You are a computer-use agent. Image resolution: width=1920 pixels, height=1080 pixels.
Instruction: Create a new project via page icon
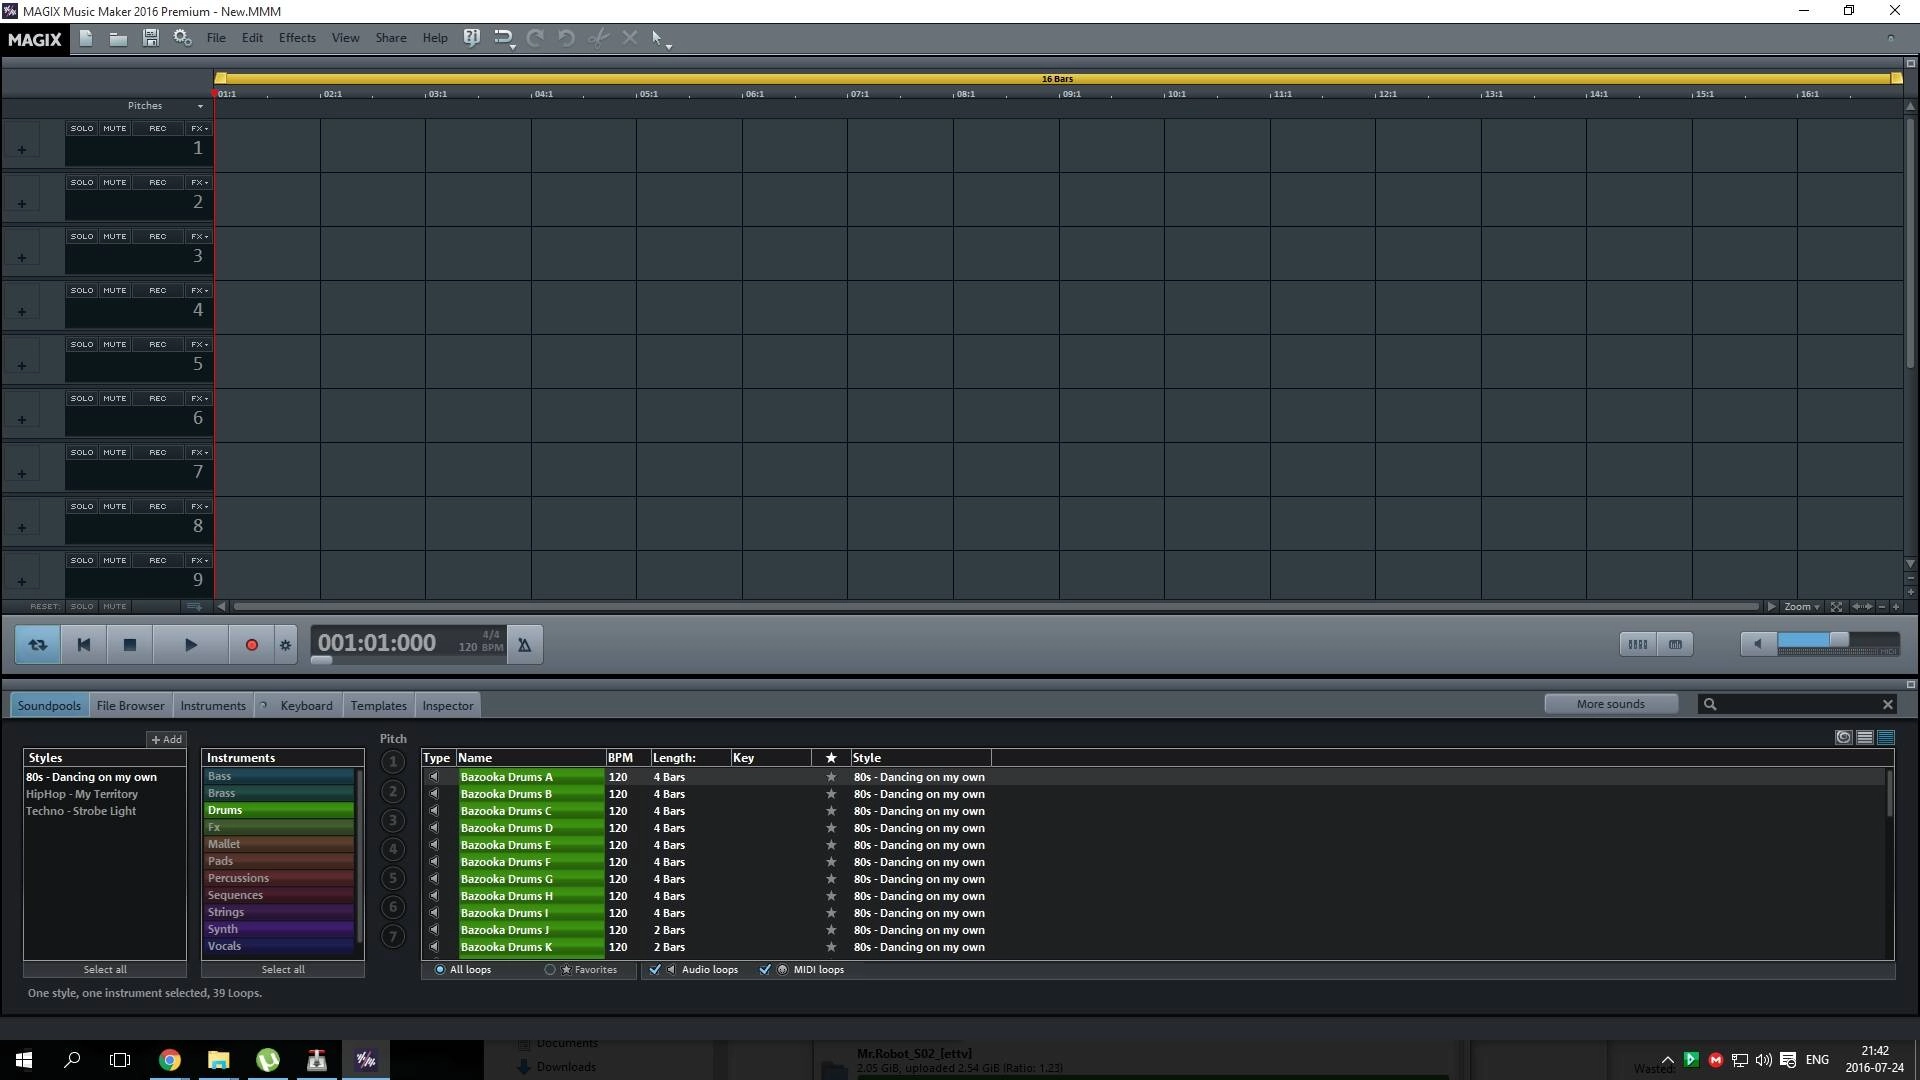click(86, 38)
